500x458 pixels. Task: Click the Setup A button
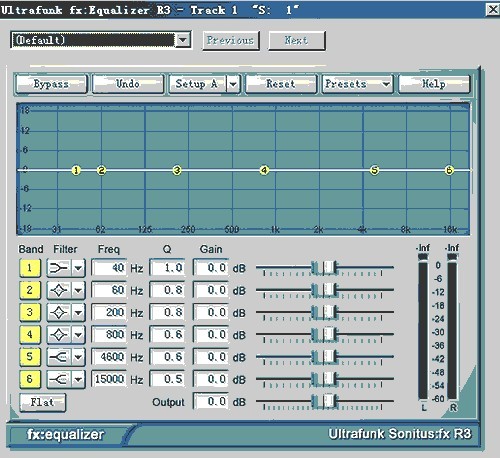tap(198, 84)
